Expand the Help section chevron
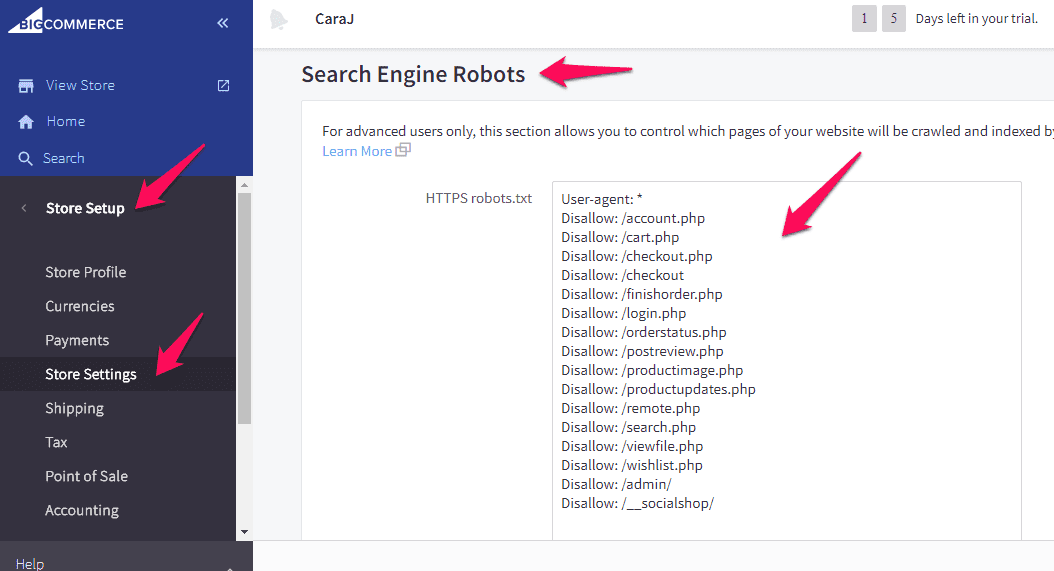The image size is (1054, 571). coord(230,568)
